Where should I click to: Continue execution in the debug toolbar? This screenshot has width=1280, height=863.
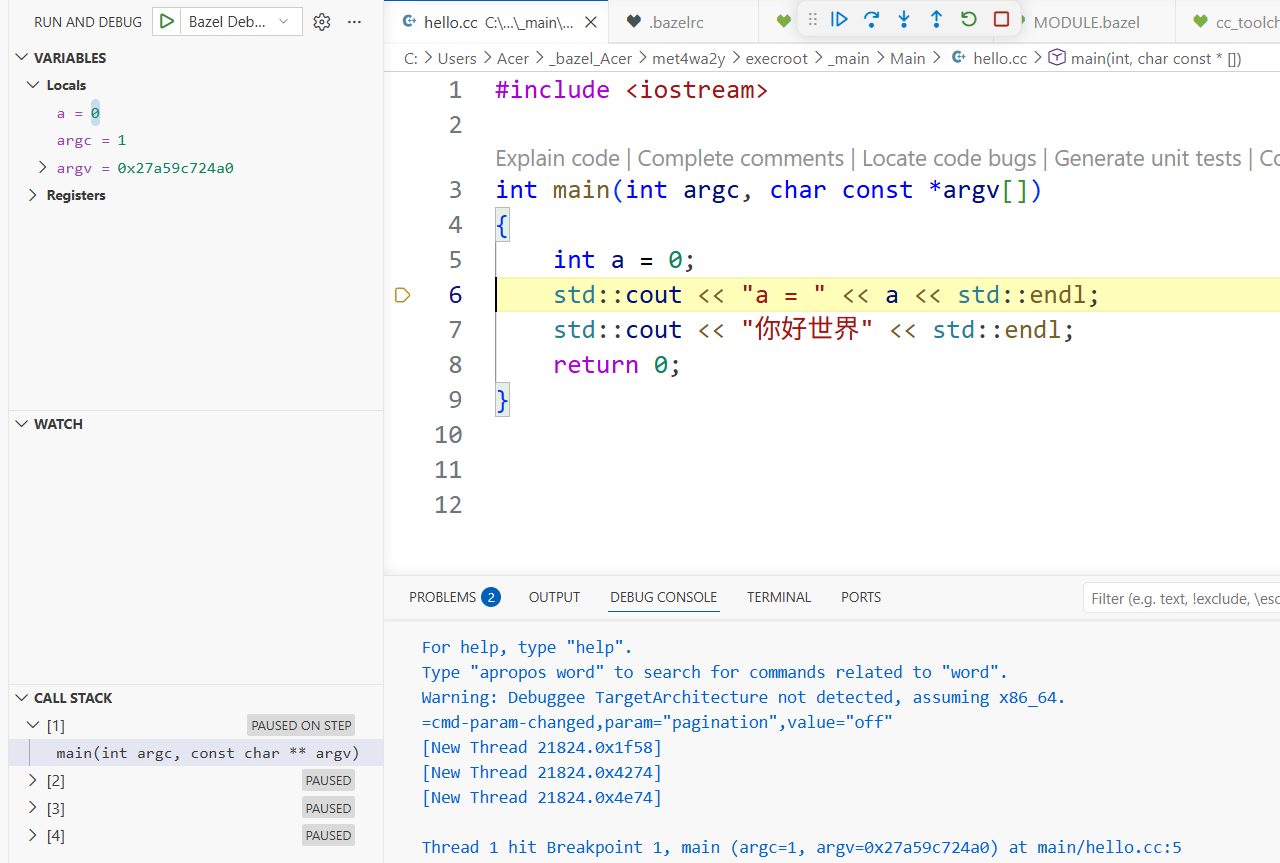click(840, 19)
